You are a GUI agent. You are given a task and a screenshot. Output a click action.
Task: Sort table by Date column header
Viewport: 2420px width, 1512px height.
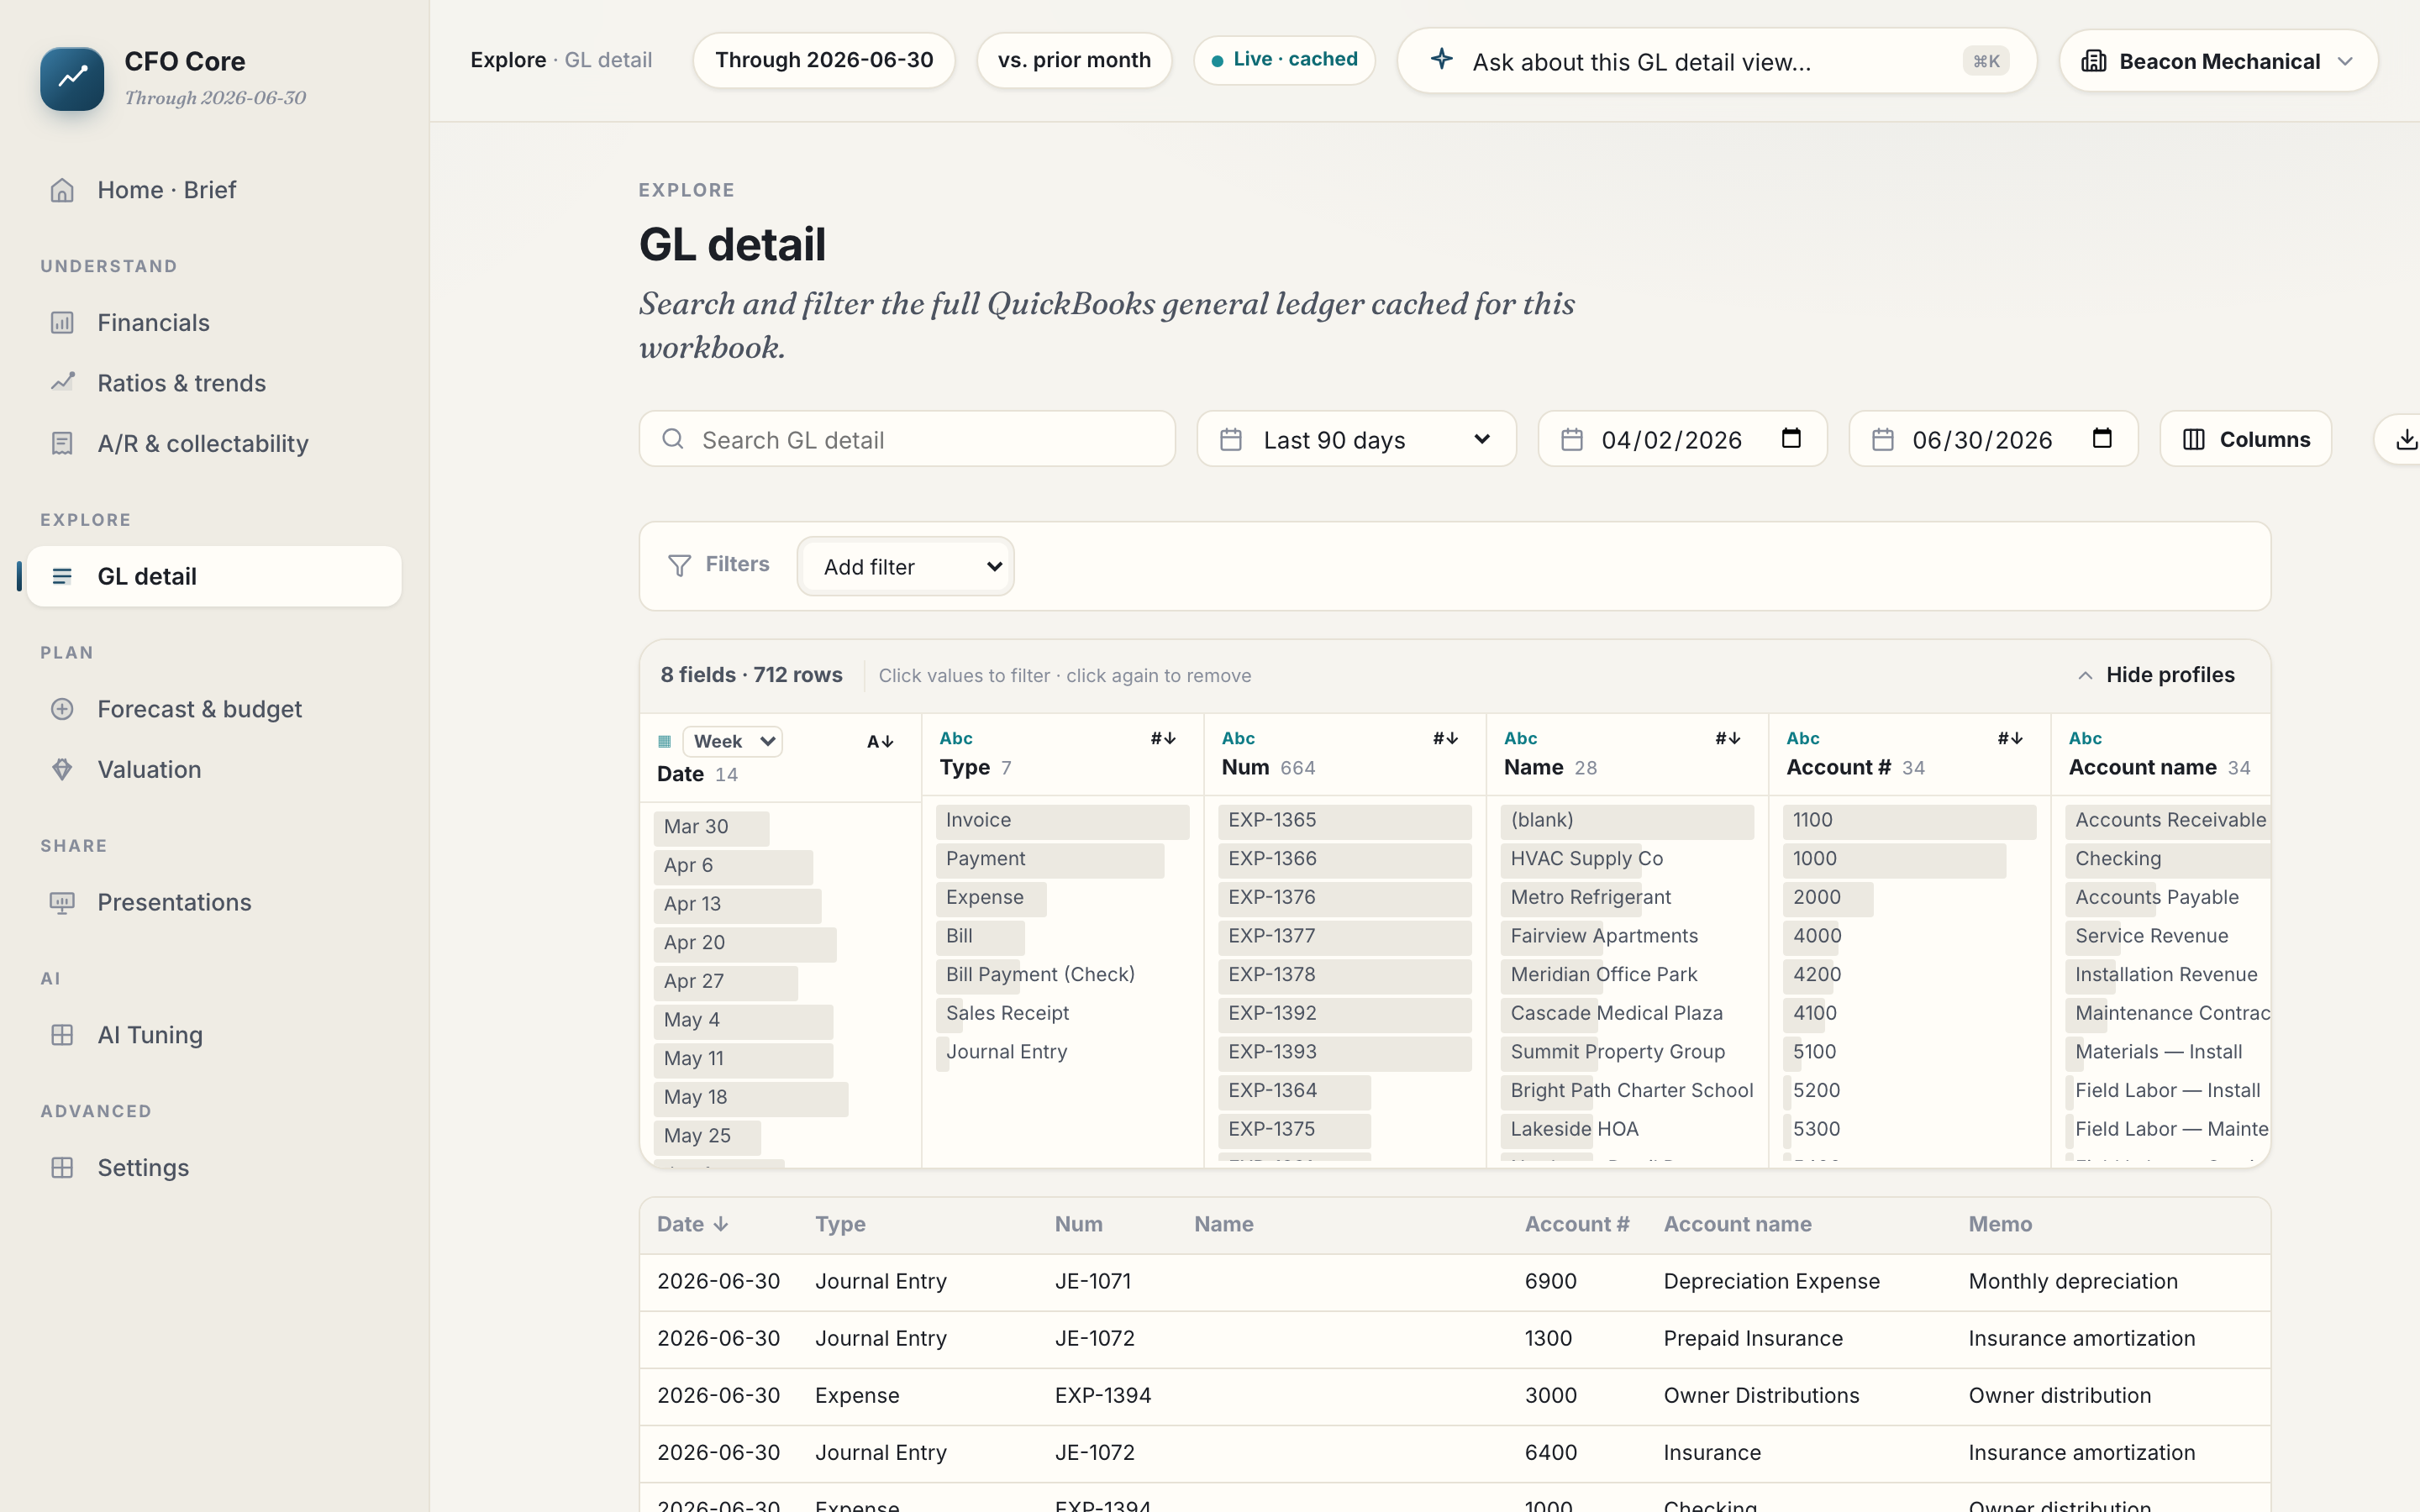pyautogui.click(x=692, y=1224)
